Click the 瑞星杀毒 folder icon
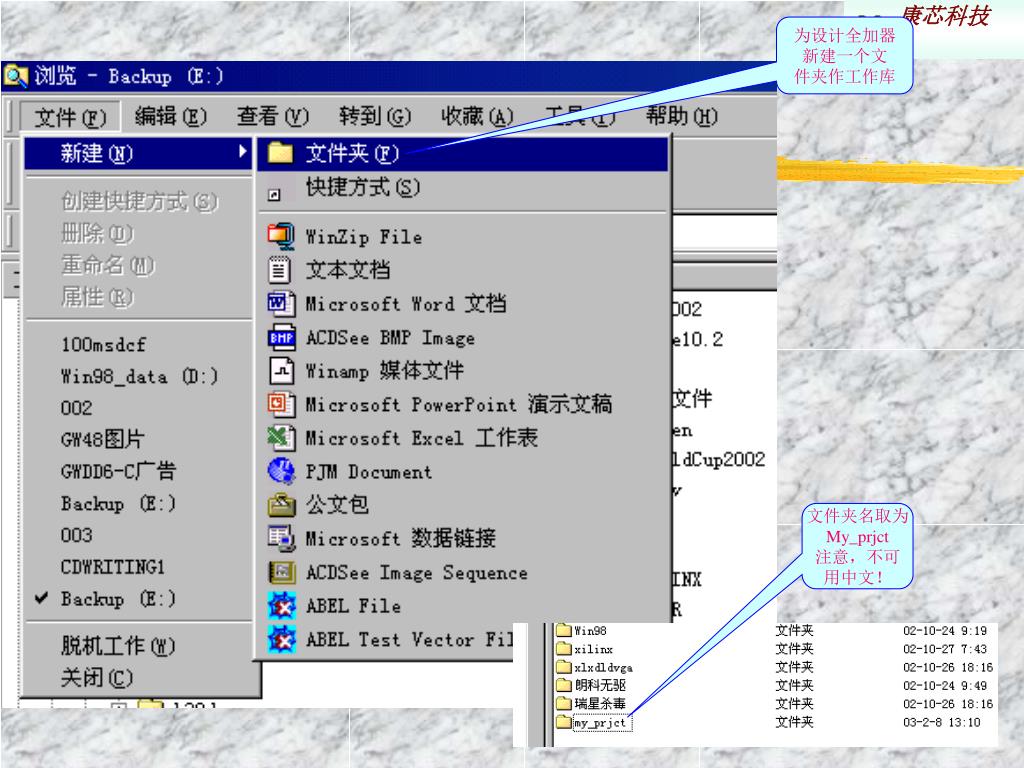Viewport: 1024px width, 768px height. [x=564, y=703]
